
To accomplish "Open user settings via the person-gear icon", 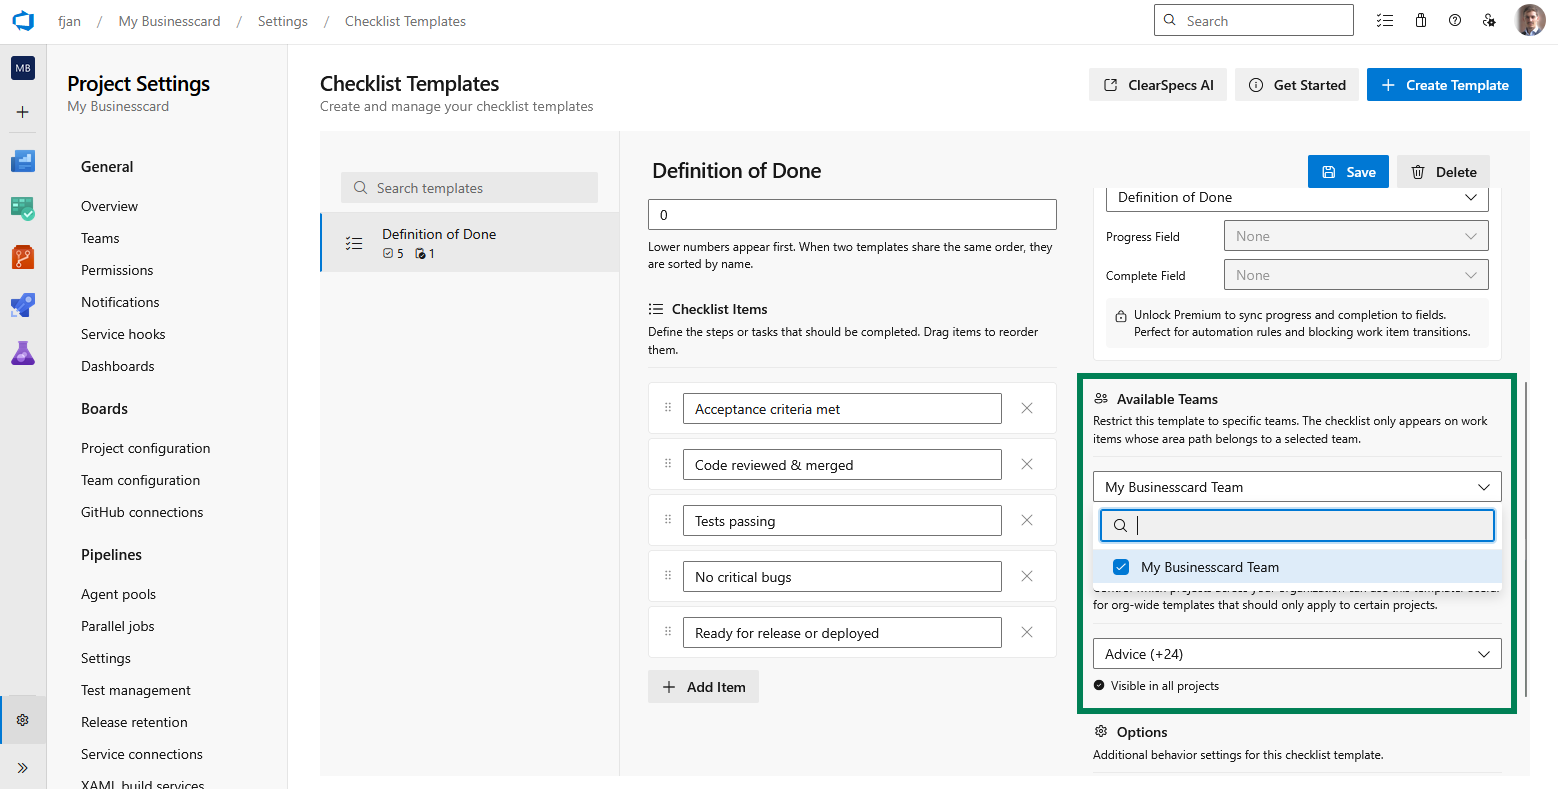I will tap(1489, 20).
